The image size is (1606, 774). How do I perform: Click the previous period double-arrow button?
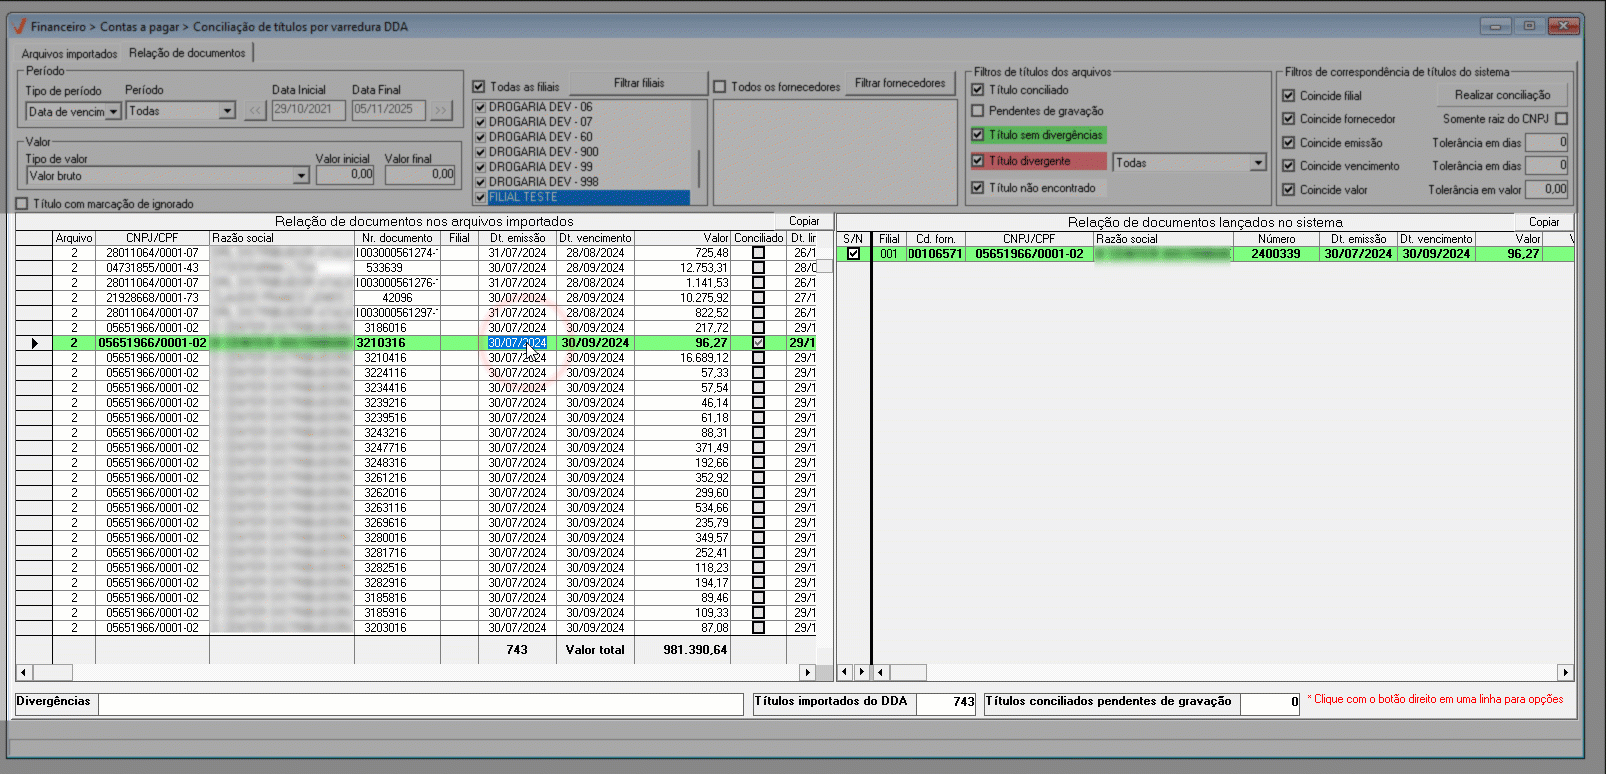tap(255, 111)
